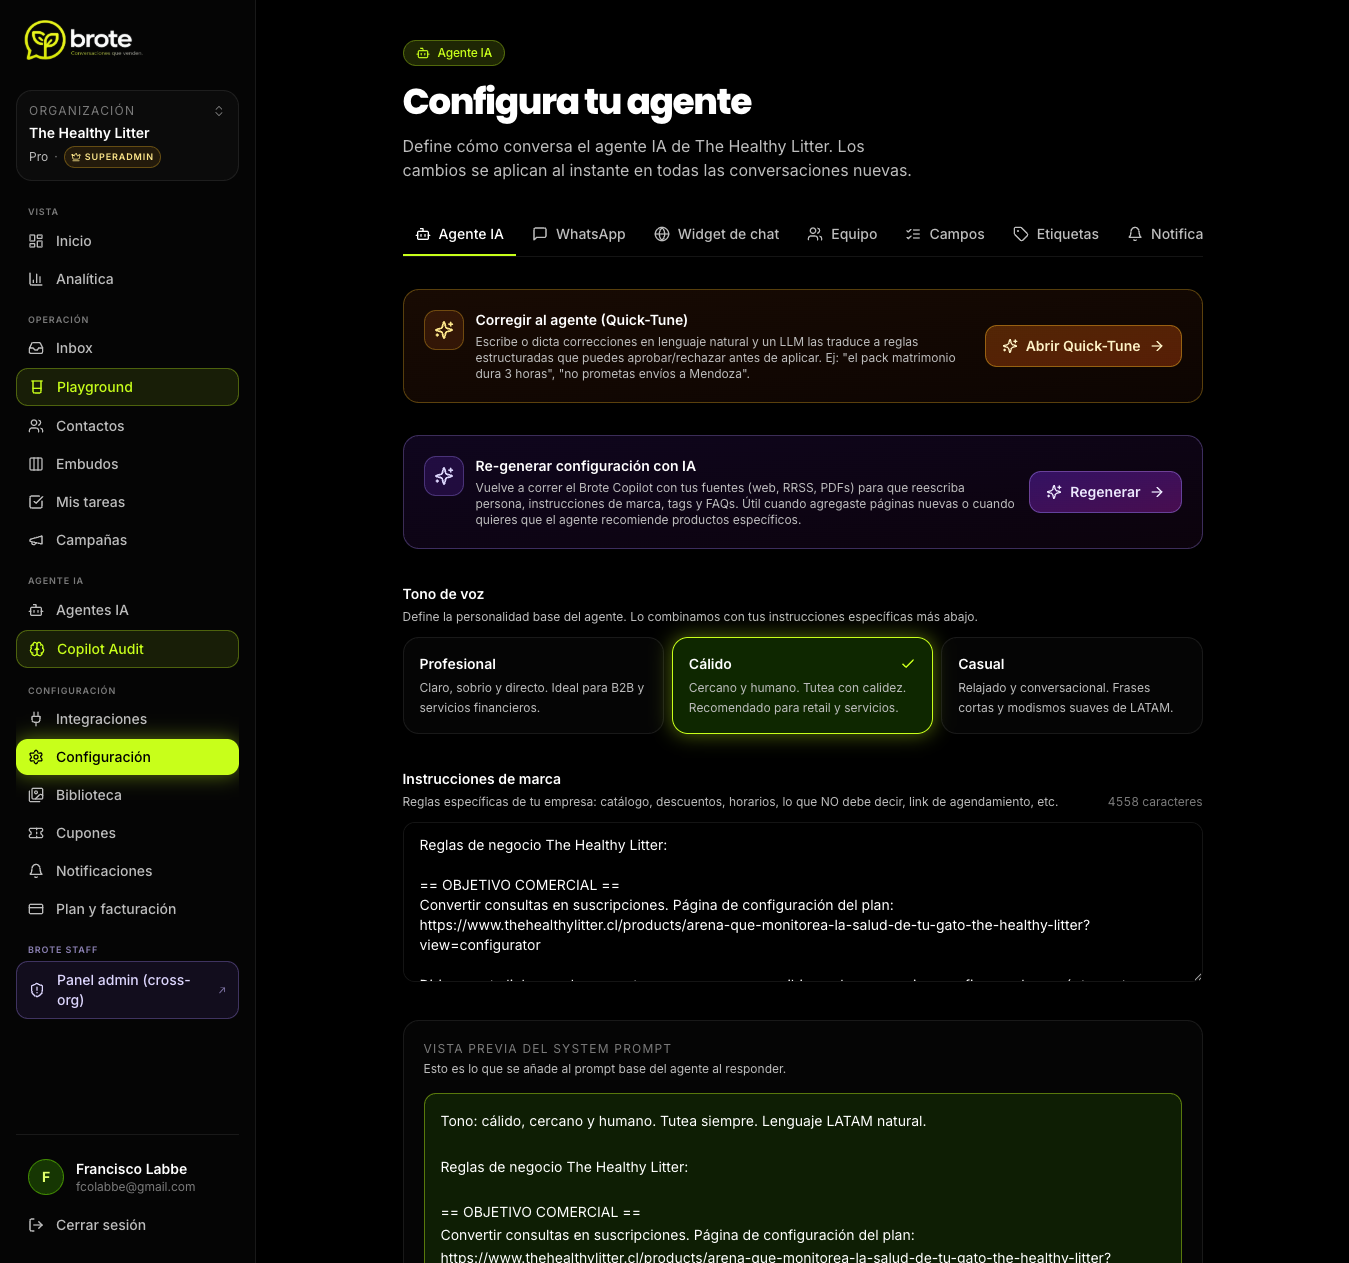The image size is (1349, 1263).
Task: Switch to the WhatsApp tab
Action: (579, 234)
